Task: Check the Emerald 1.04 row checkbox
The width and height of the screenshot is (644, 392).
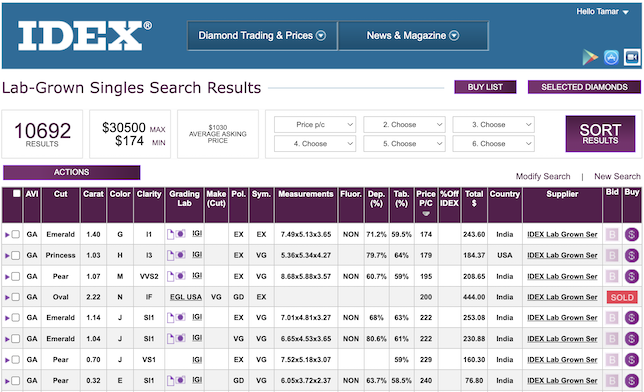Action: [16, 339]
